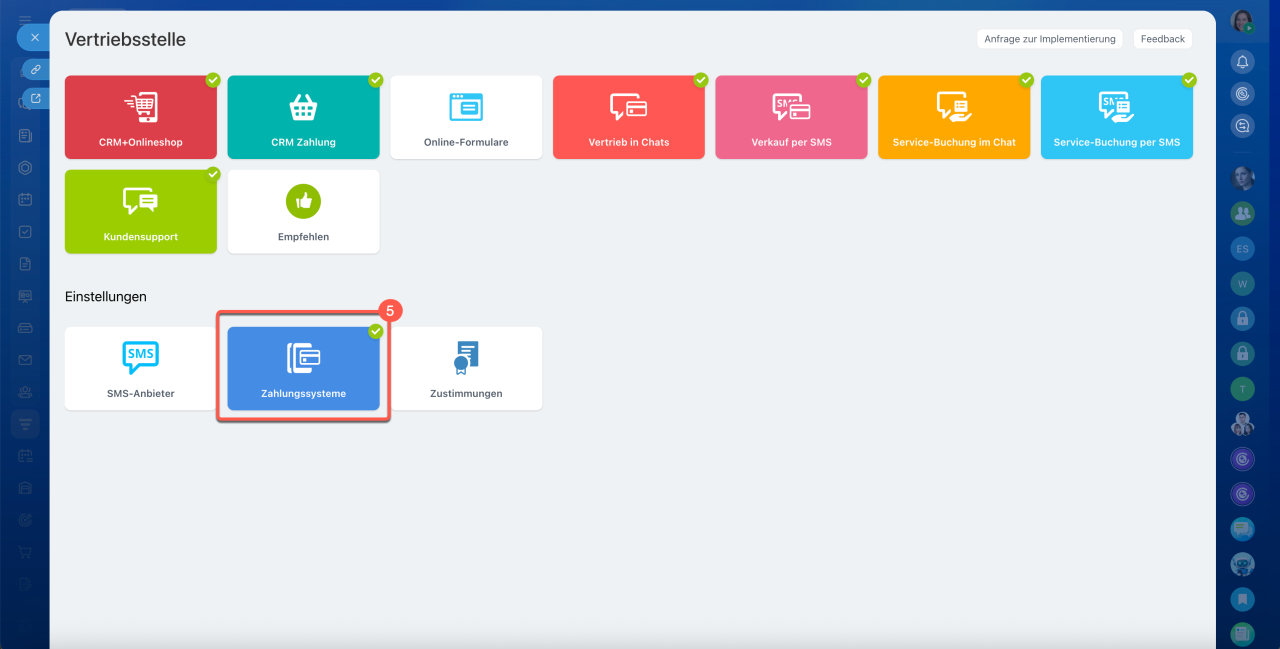The height and width of the screenshot is (649, 1280).
Task: Open the CRM Zahlung basket tile
Action: [x=303, y=117]
